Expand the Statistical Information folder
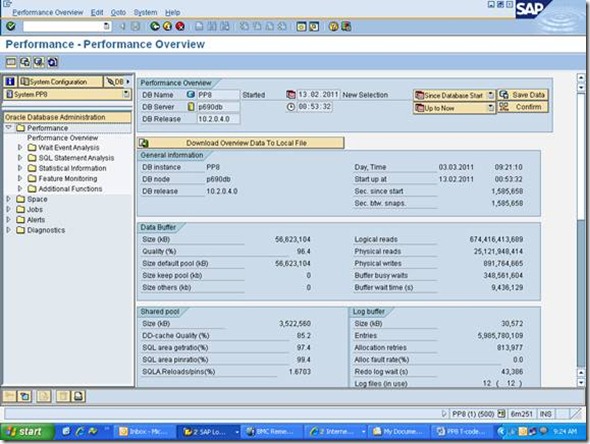Screen dimensions: 590x444 20,168
